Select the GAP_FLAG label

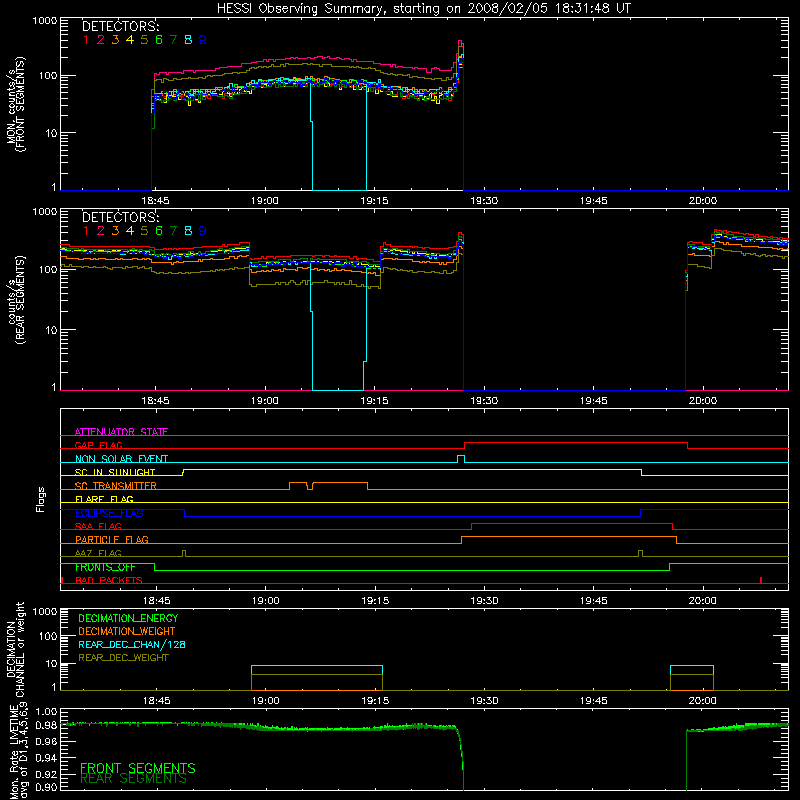[98, 445]
